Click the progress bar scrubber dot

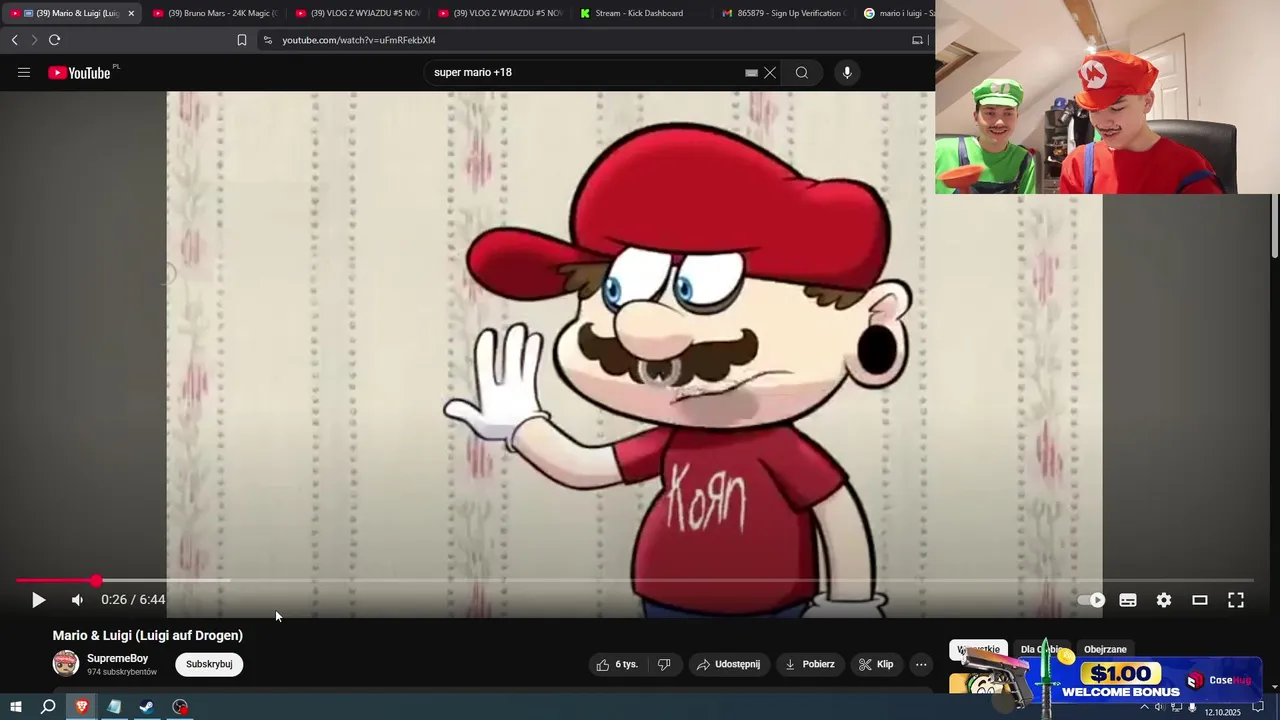click(x=96, y=580)
